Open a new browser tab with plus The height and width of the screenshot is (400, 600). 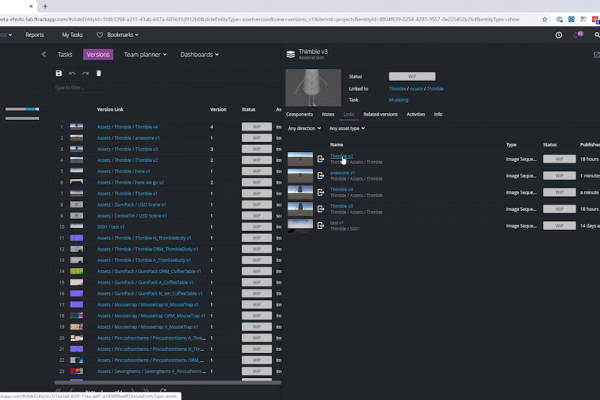click(45, 6)
